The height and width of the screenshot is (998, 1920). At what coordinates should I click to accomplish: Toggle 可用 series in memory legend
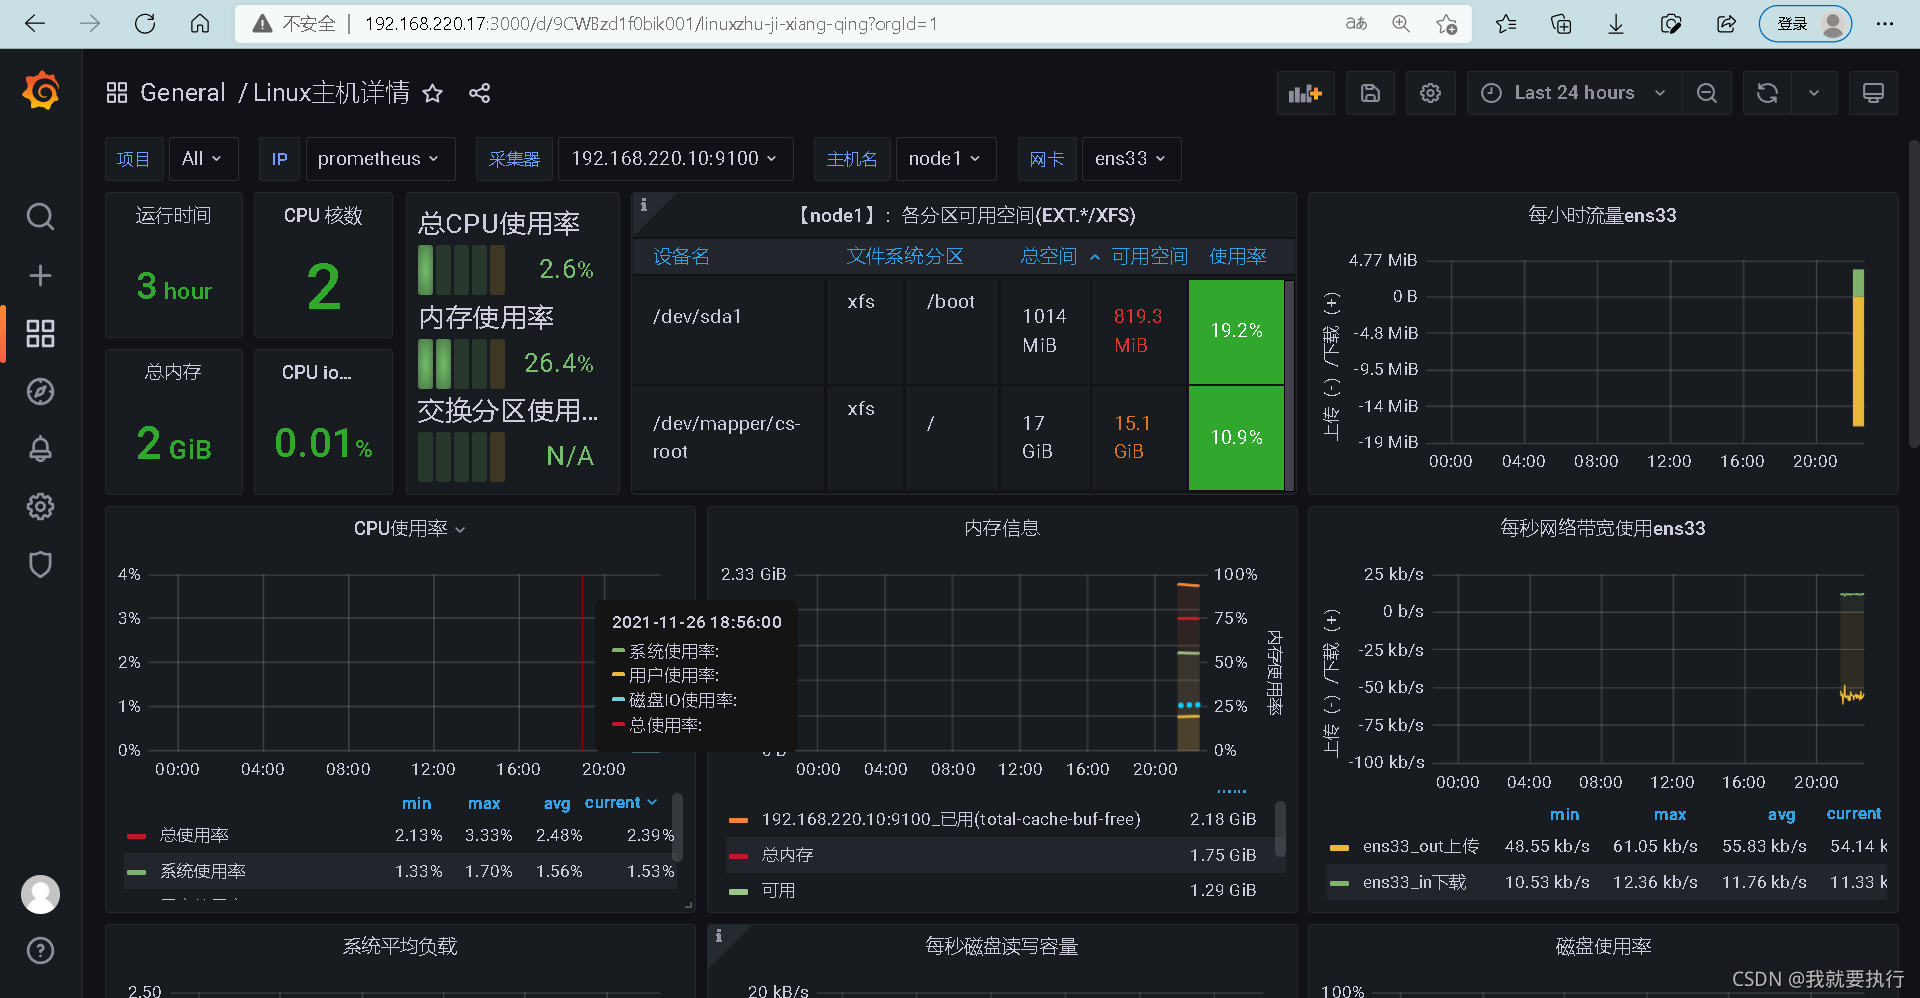pos(778,890)
